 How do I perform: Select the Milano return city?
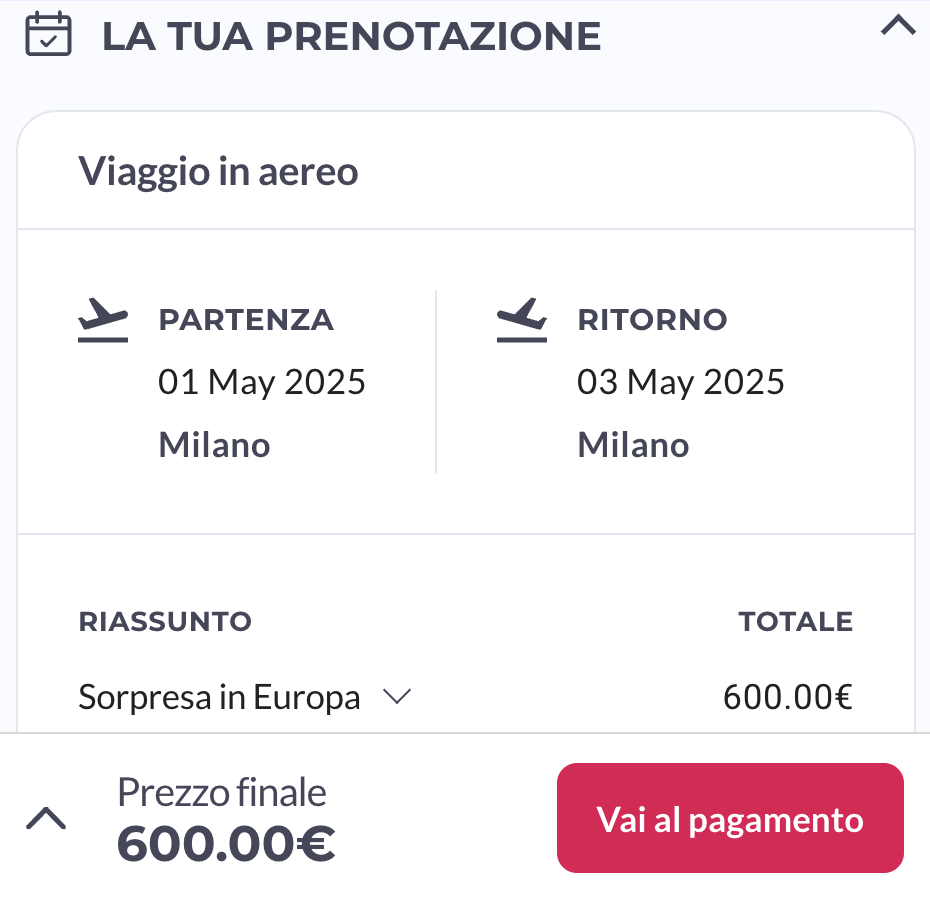(x=633, y=445)
